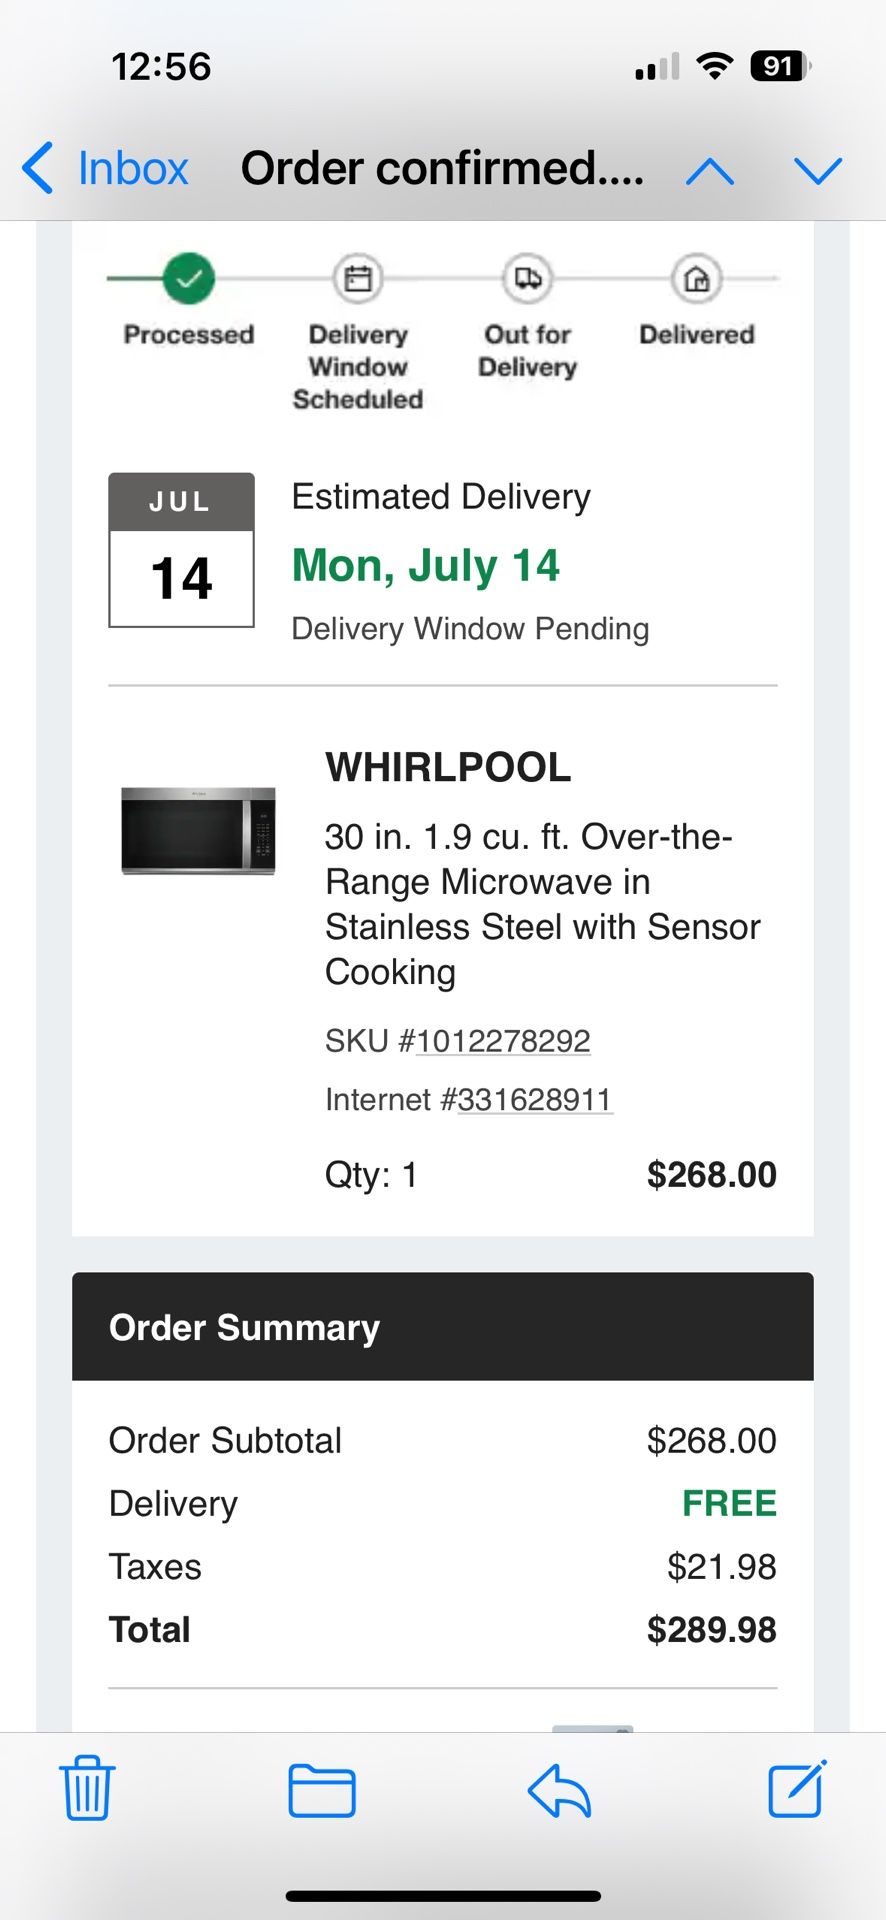The image size is (886, 1920).
Task: Tap the Whirlpool microwave product thumbnail
Action: coord(198,831)
